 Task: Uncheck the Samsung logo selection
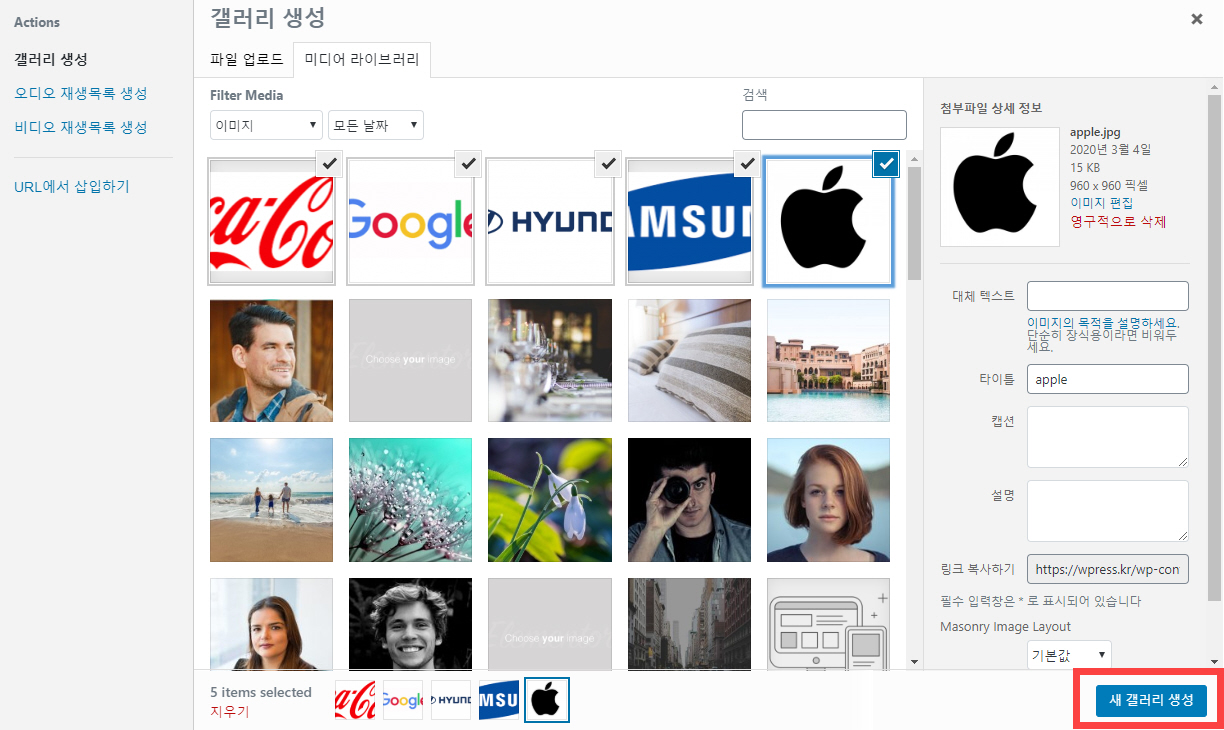point(746,164)
